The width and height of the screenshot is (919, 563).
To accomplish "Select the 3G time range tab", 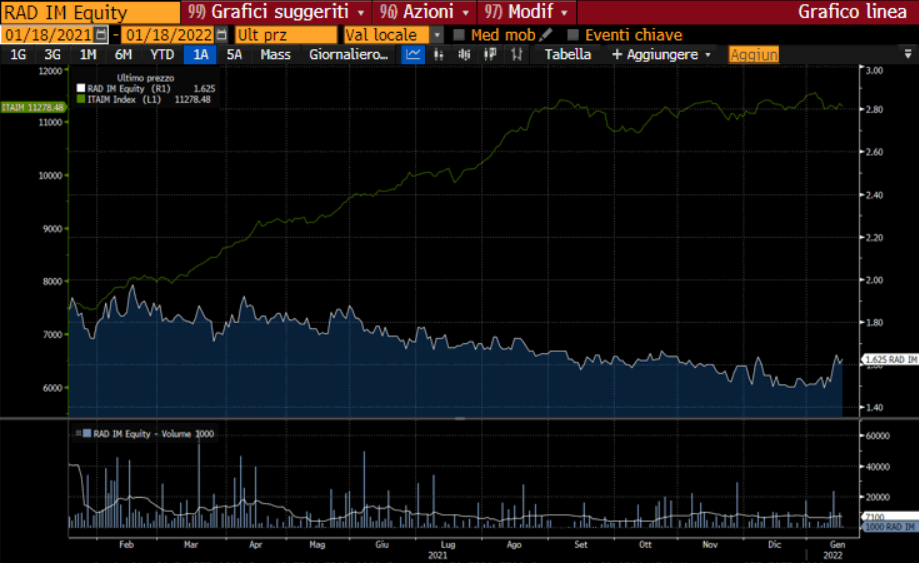I will 53,54.
